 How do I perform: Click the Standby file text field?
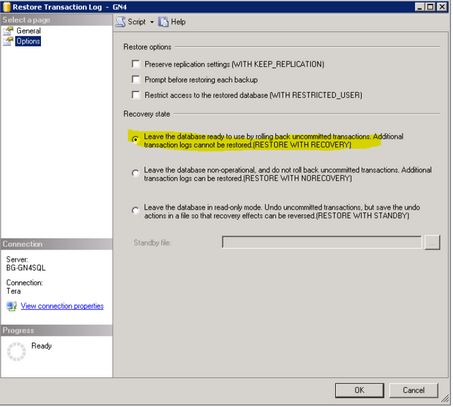coord(322,242)
